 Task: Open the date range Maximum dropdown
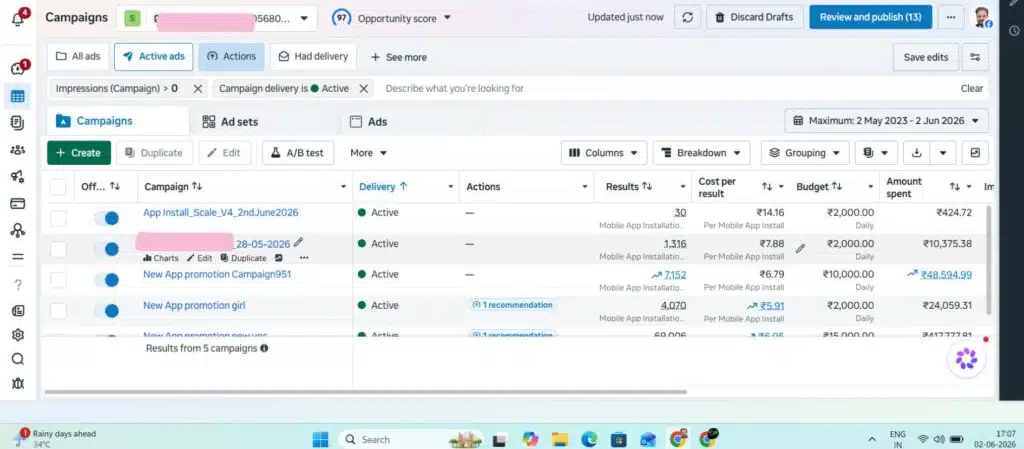click(x=886, y=121)
